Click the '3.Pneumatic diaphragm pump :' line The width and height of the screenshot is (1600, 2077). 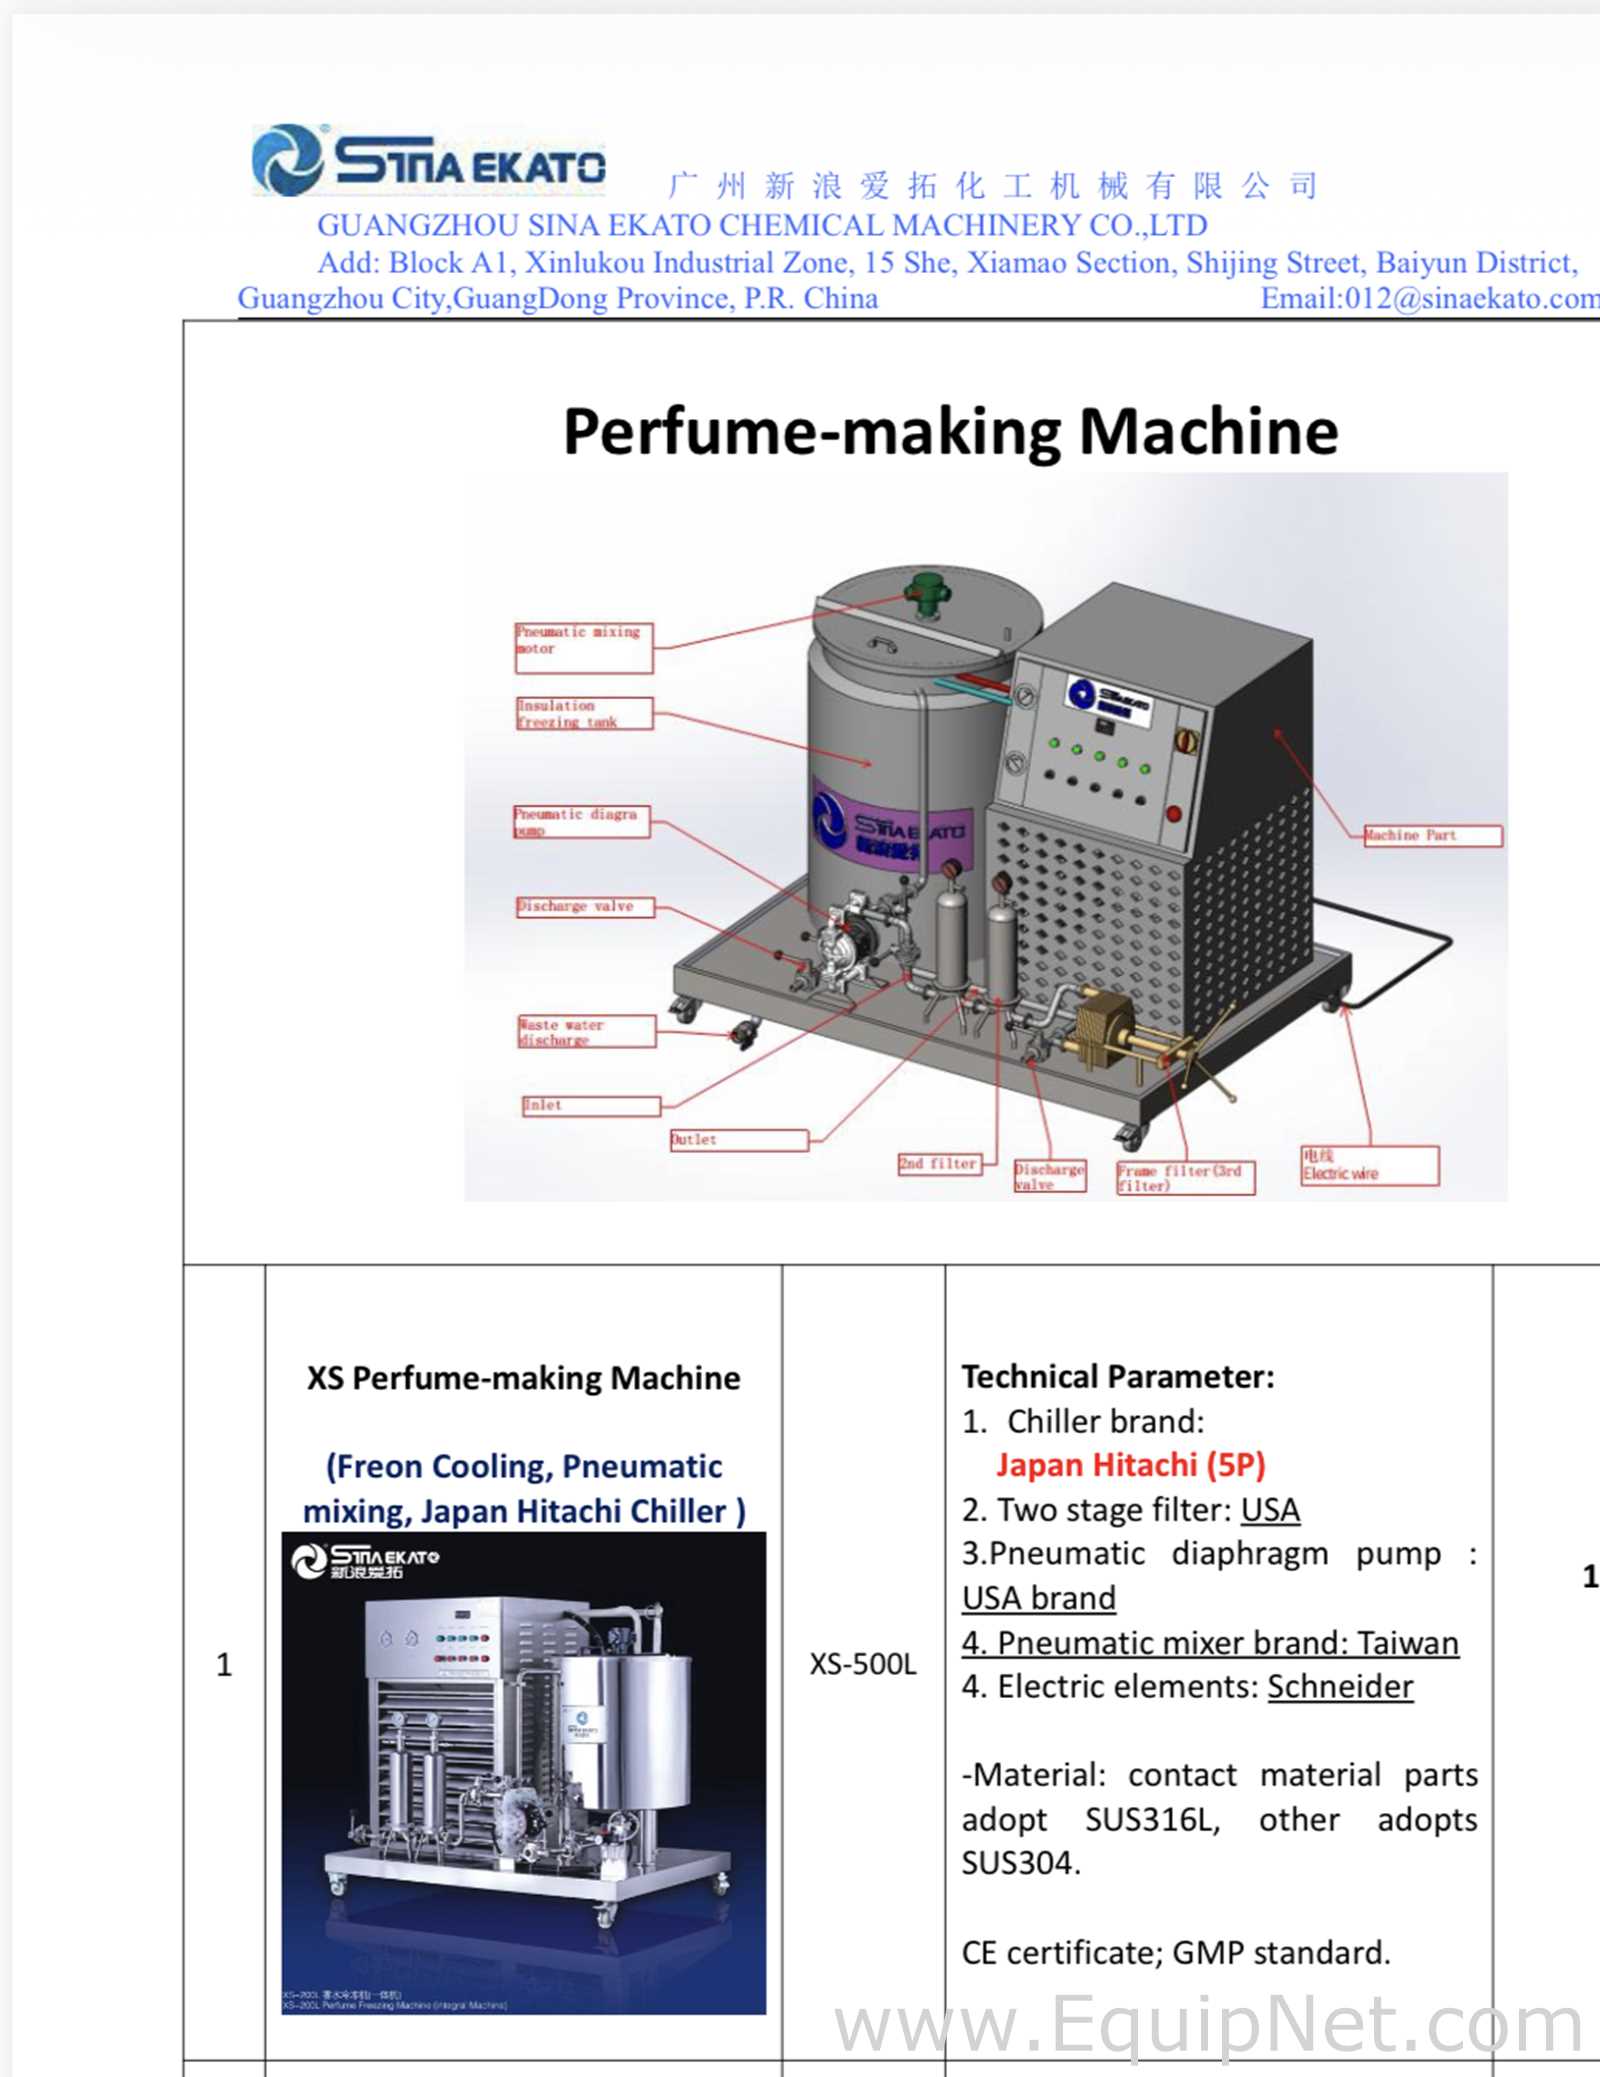pos(1220,1553)
